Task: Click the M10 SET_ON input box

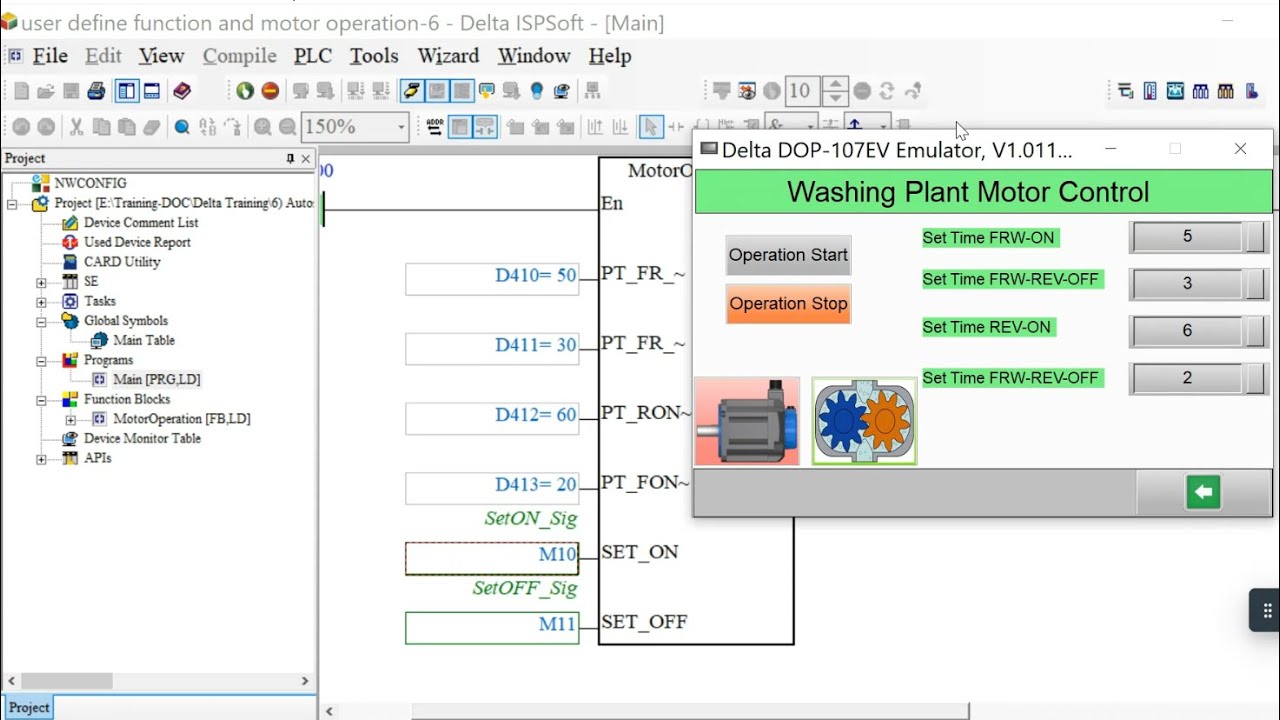Action: [492, 558]
